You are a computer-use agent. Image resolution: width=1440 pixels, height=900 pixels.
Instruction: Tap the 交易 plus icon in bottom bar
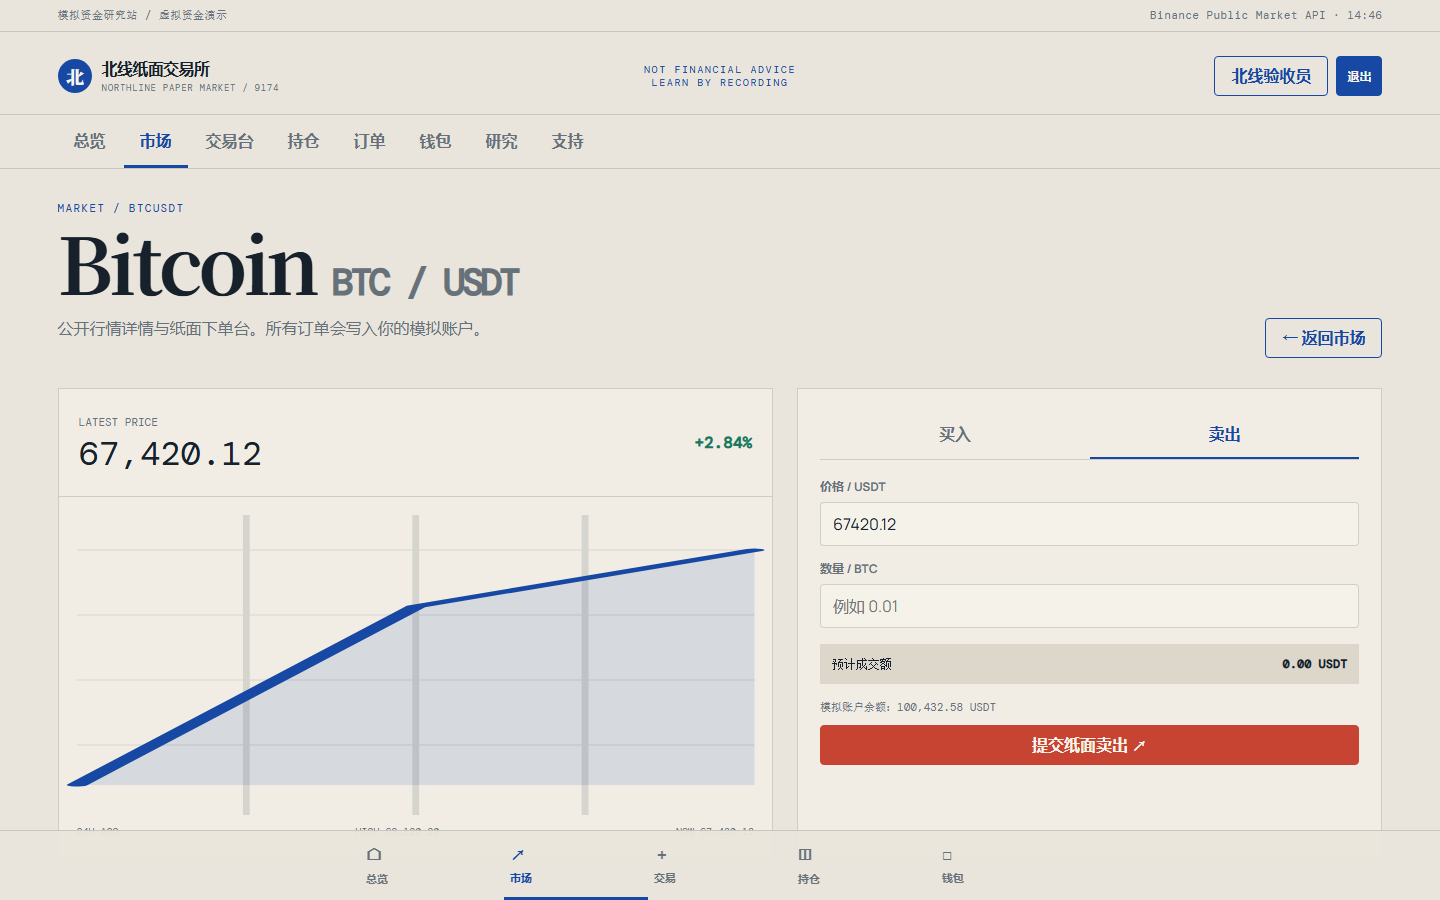[662, 855]
